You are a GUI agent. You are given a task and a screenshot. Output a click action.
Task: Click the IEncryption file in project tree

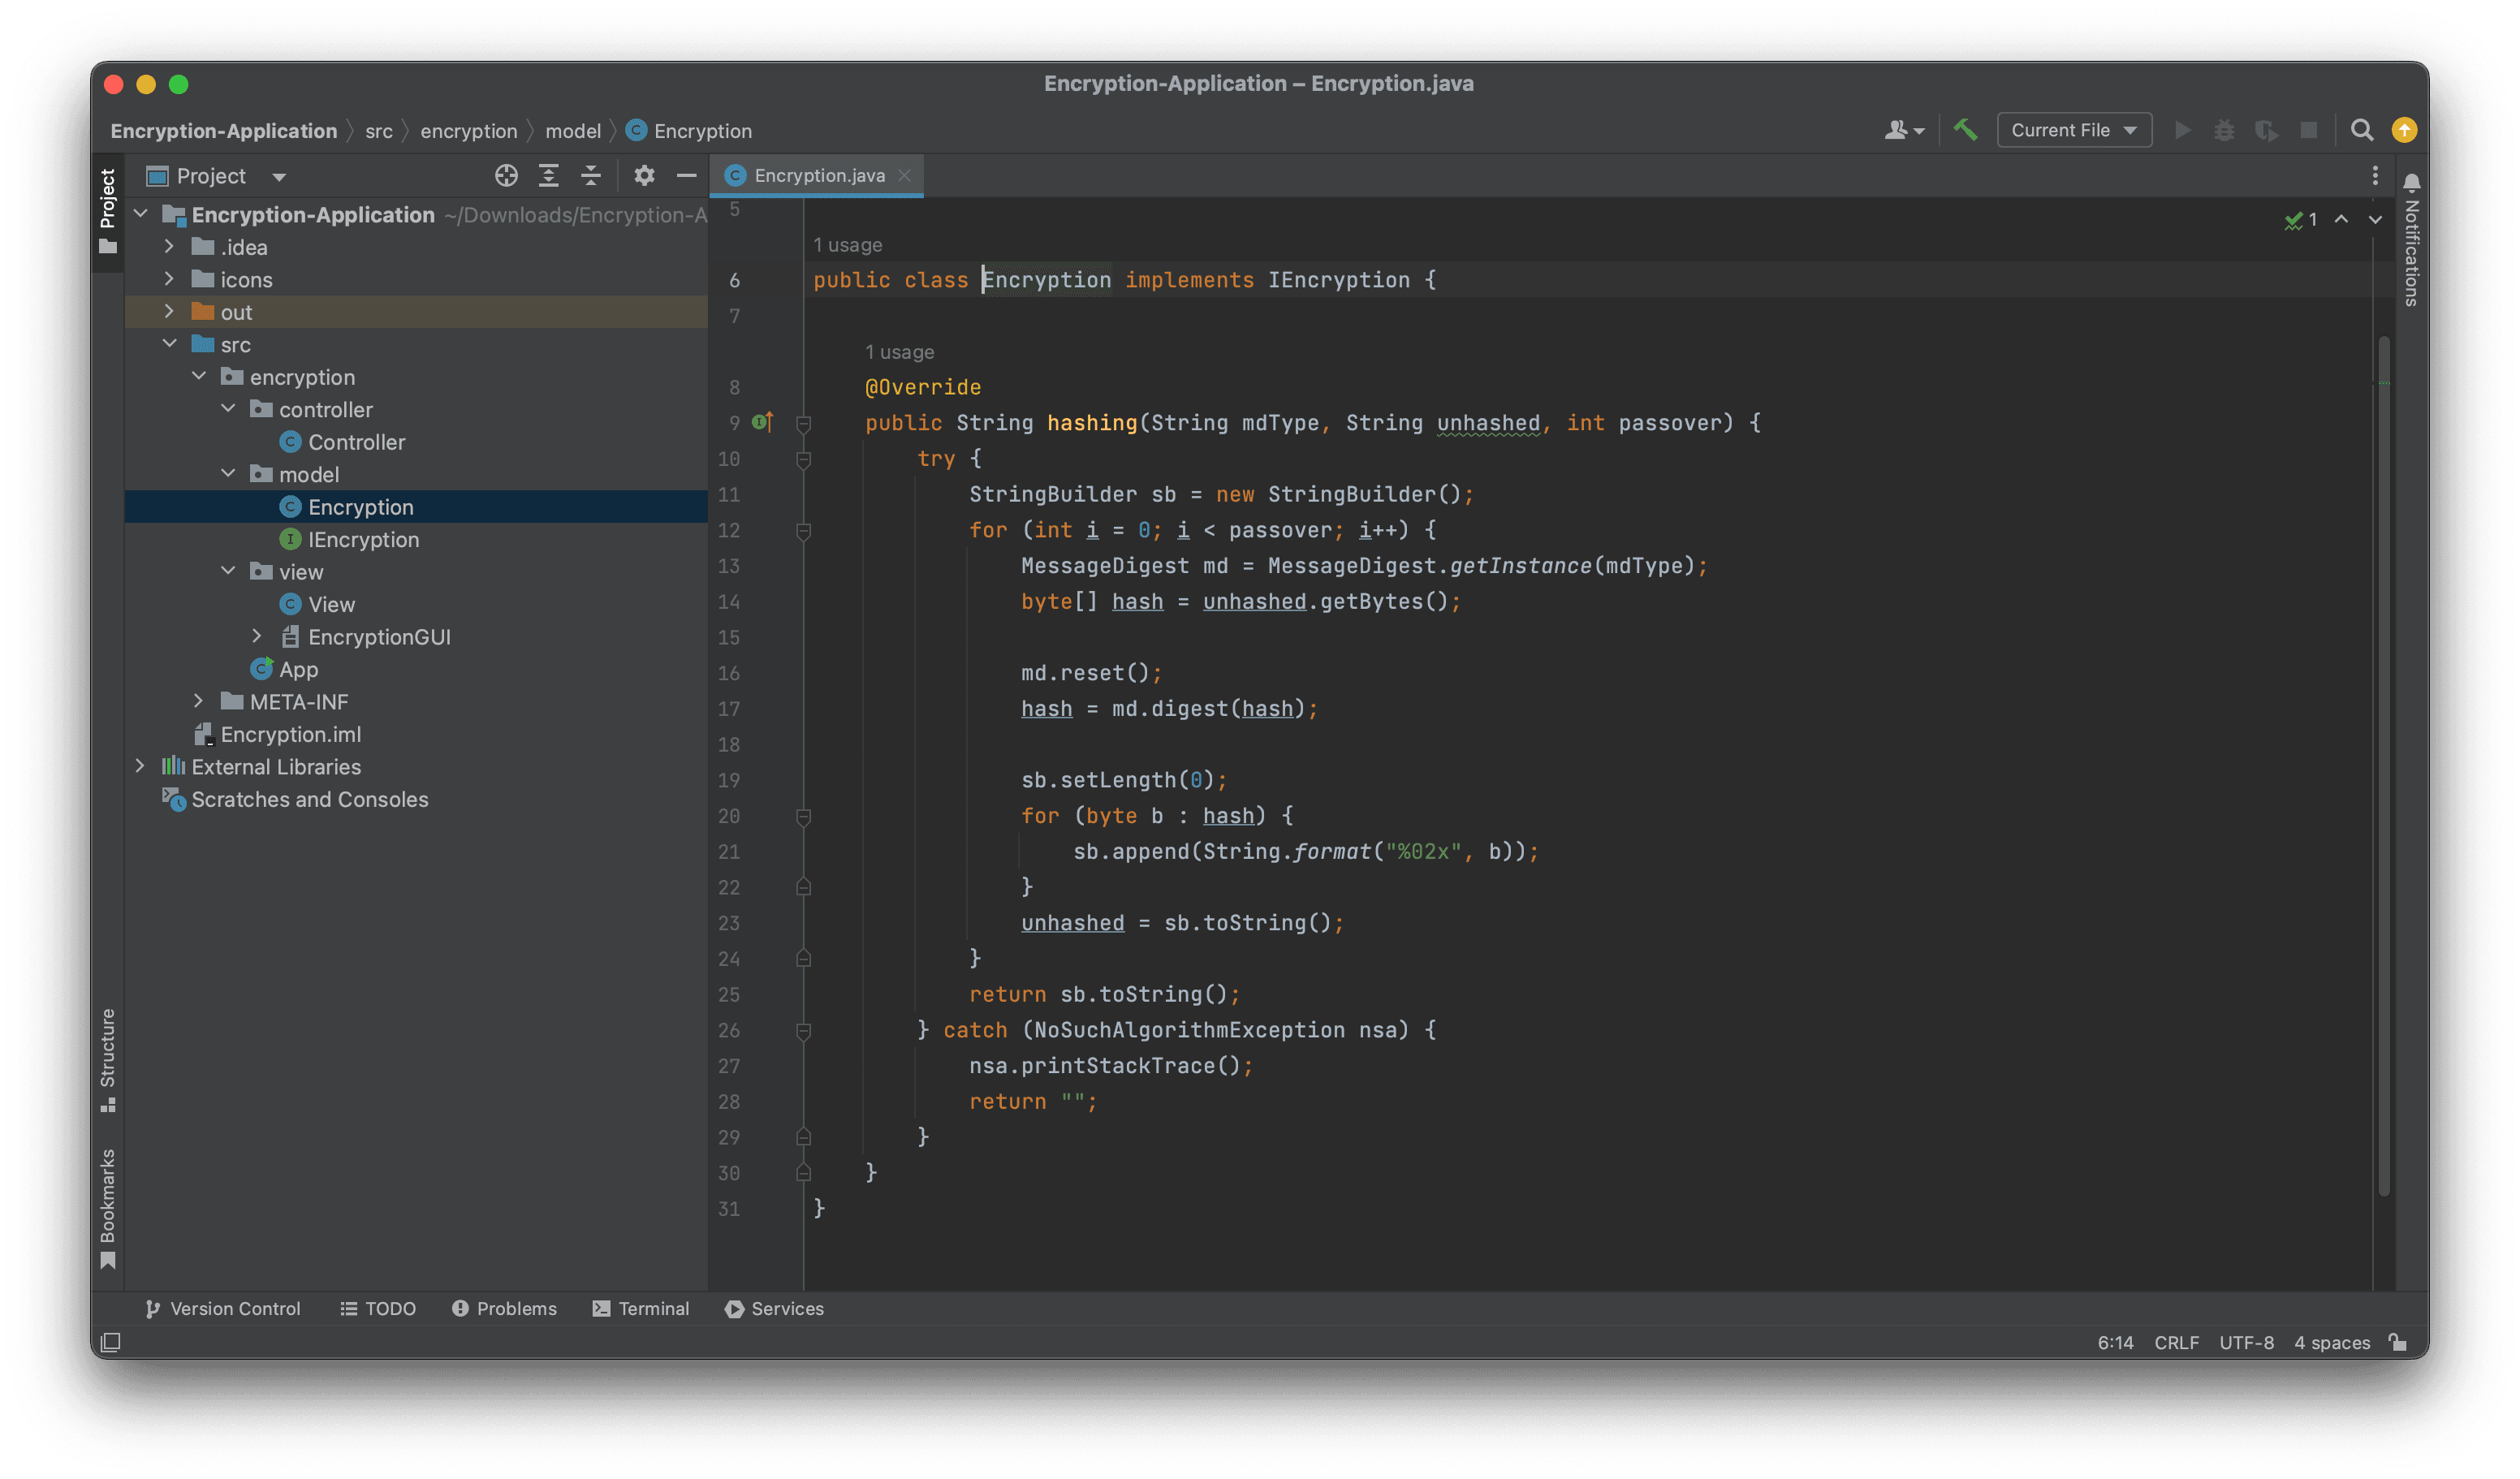[x=365, y=539]
